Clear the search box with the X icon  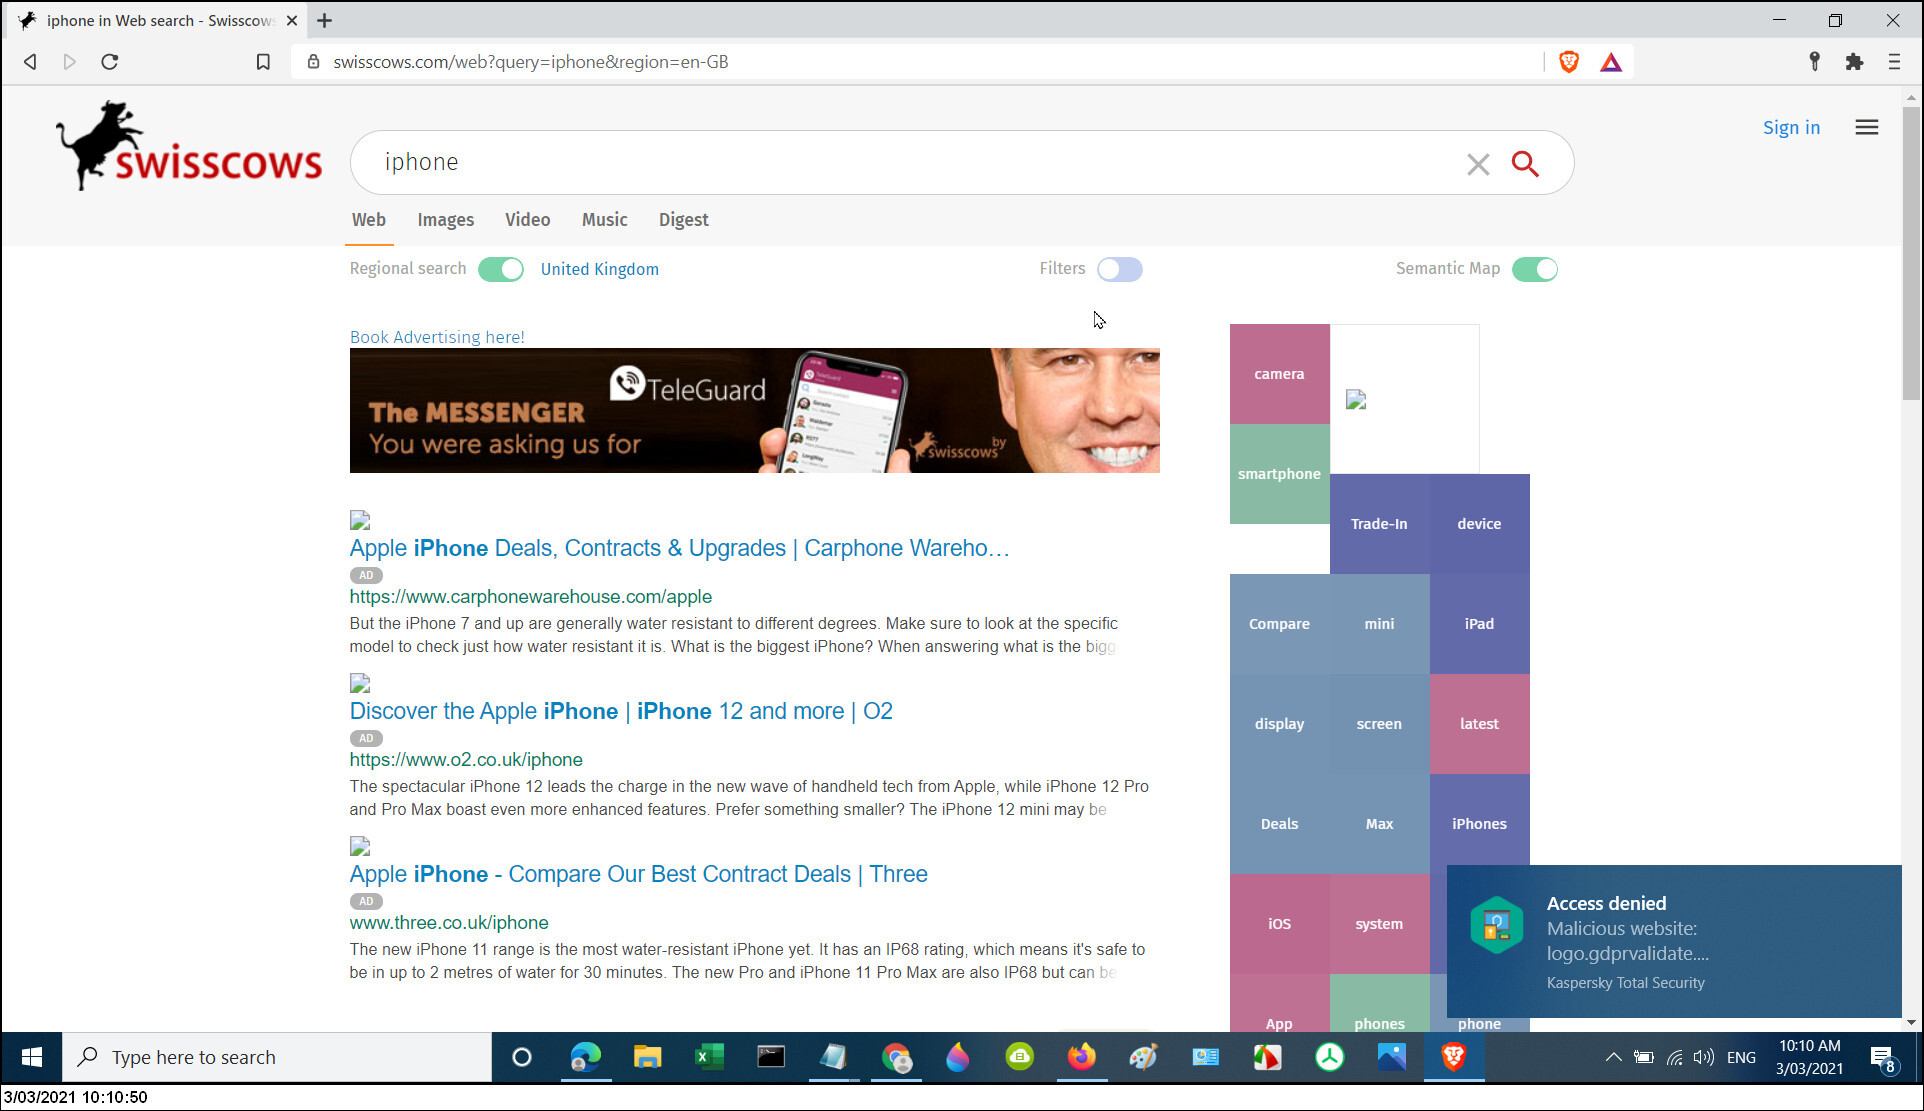[x=1478, y=164]
